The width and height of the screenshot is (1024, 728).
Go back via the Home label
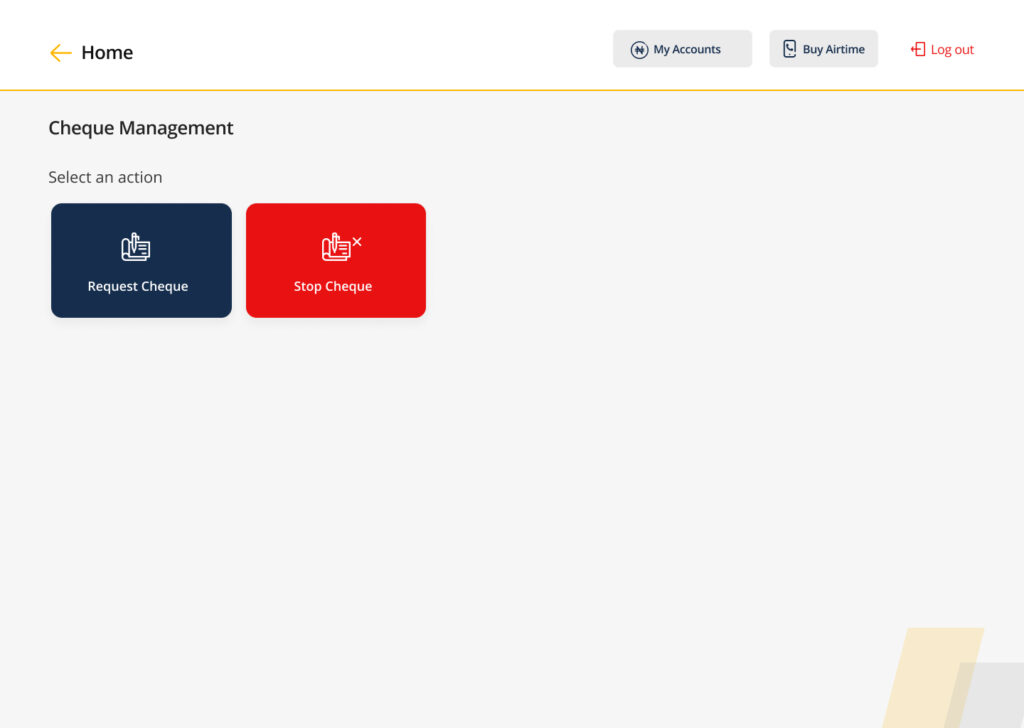pyautogui.click(x=106, y=52)
